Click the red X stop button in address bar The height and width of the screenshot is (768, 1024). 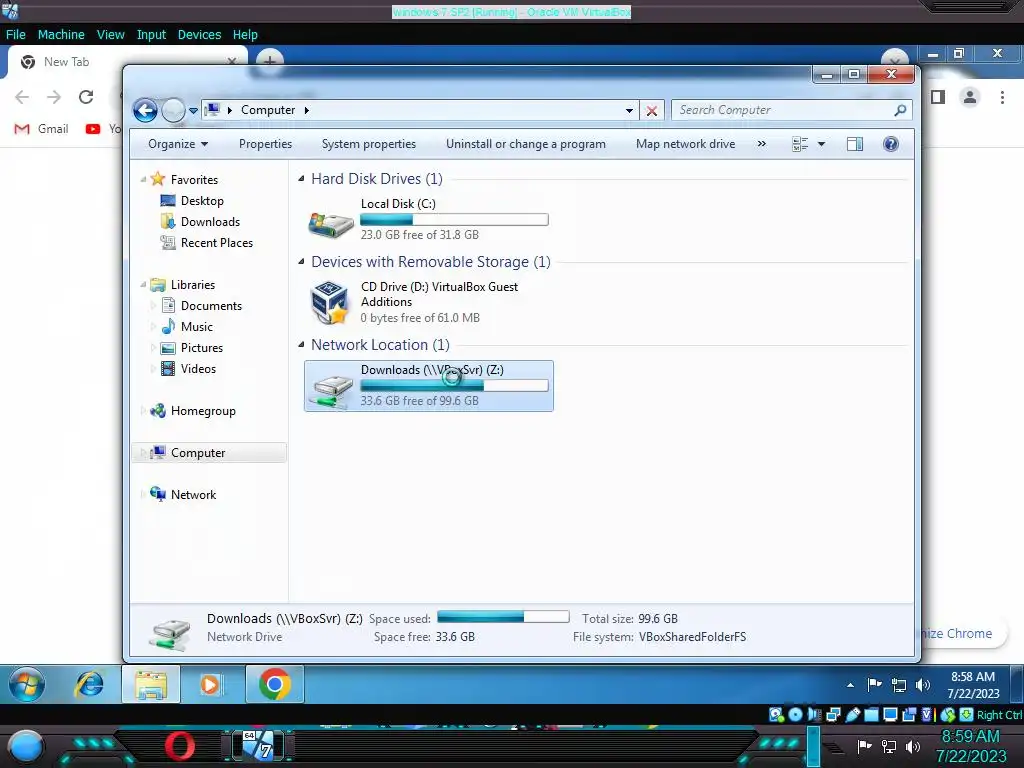(x=652, y=110)
